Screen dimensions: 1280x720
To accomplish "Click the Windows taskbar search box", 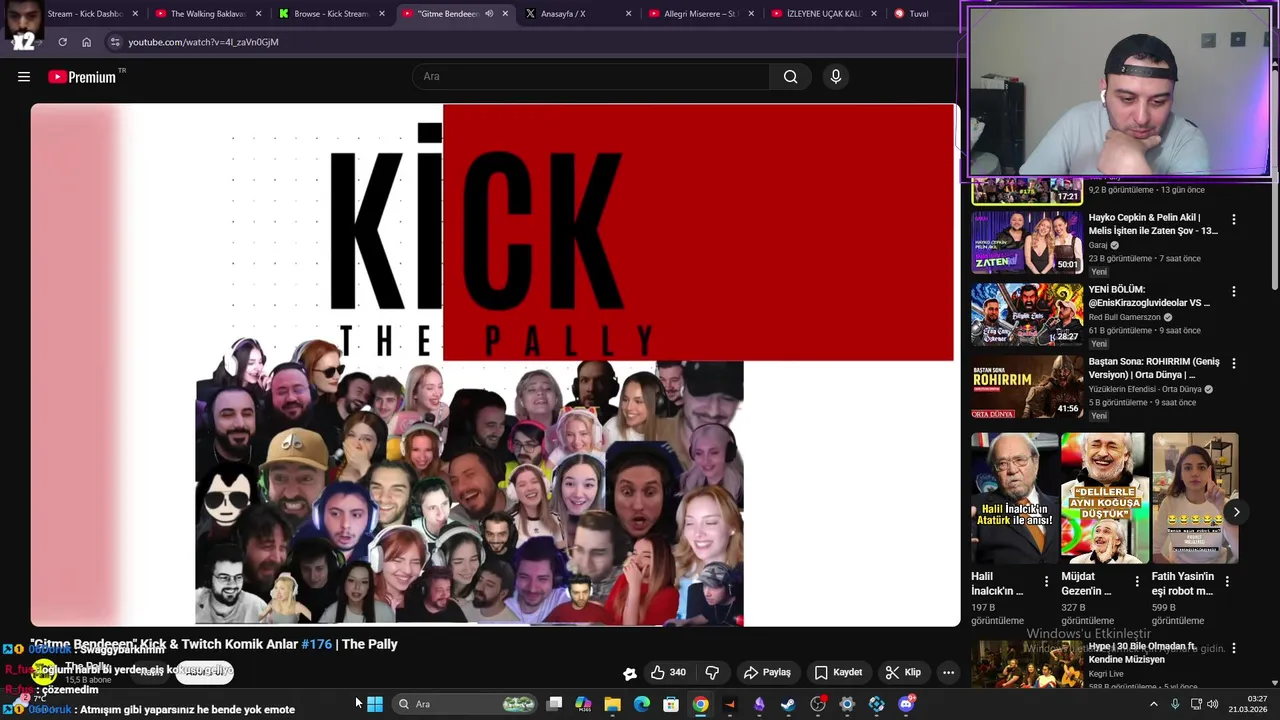I will pos(465,704).
